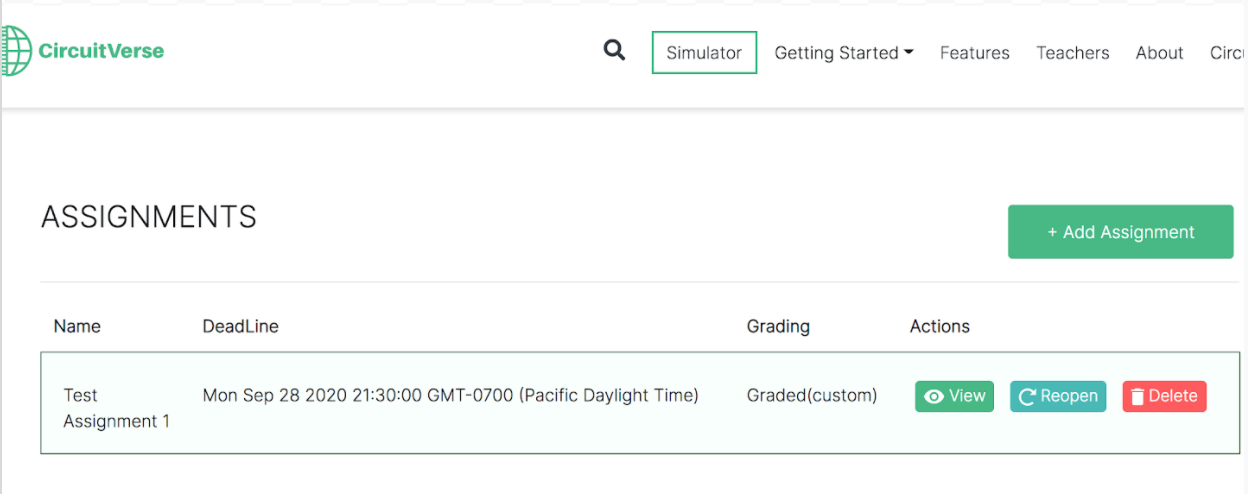This screenshot has height=494, width=1248.
Task: Click the circular arrow Reopen icon
Action: (x=1027, y=397)
